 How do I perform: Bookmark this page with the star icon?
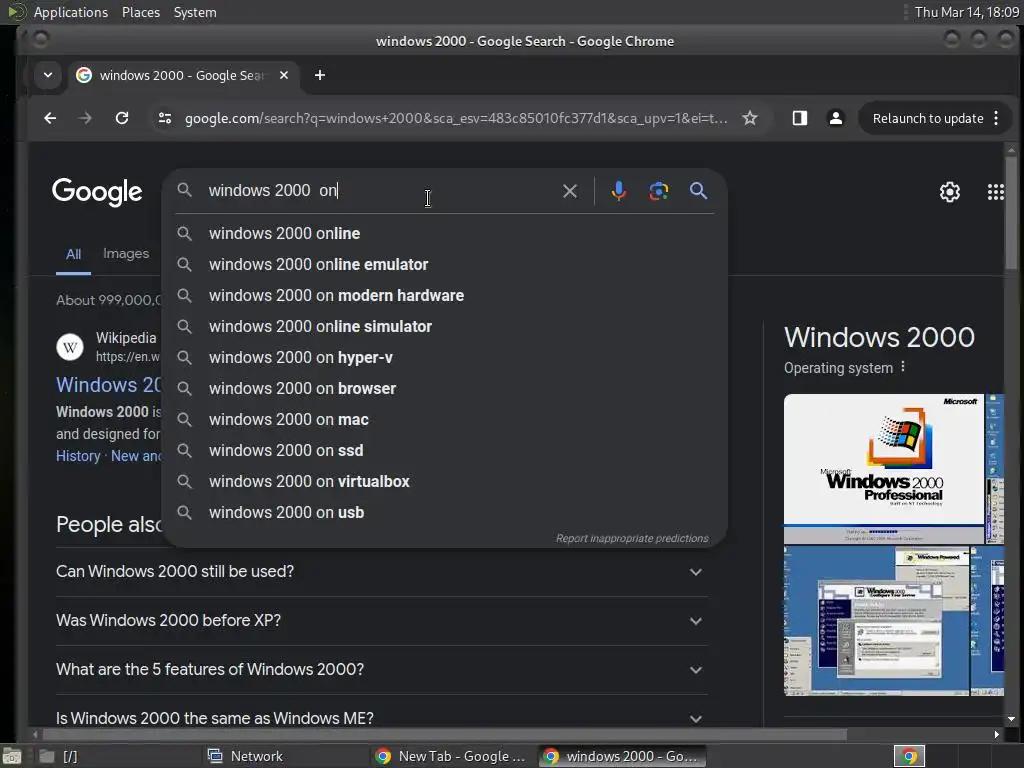[750, 118]
